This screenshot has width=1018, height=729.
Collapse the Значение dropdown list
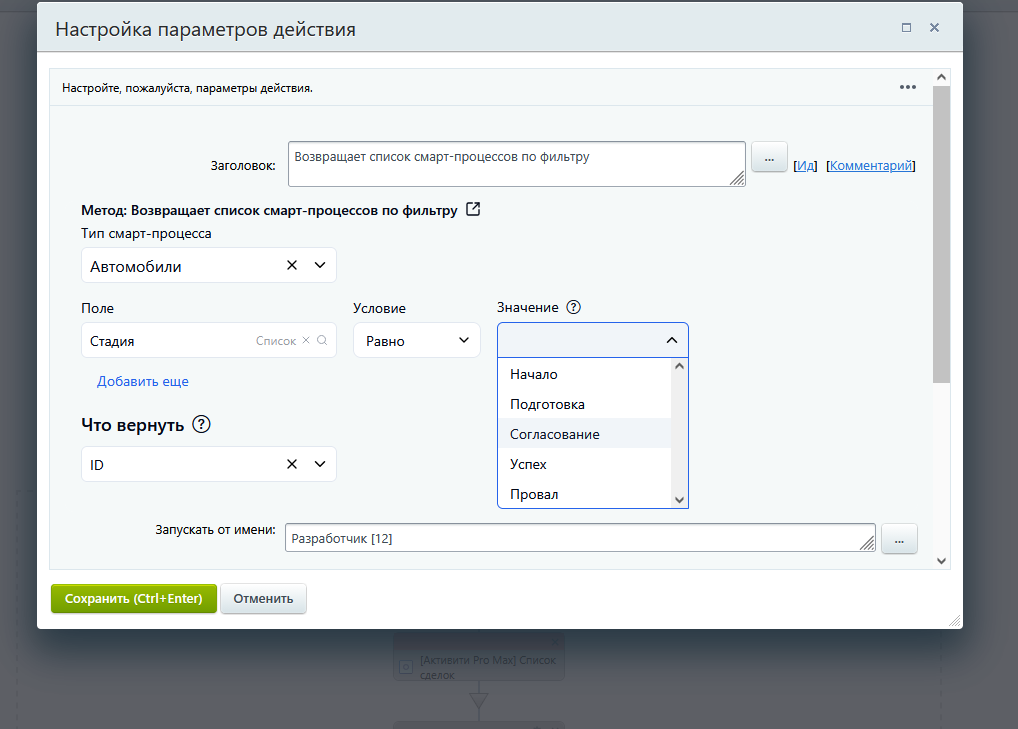point(671,340)
